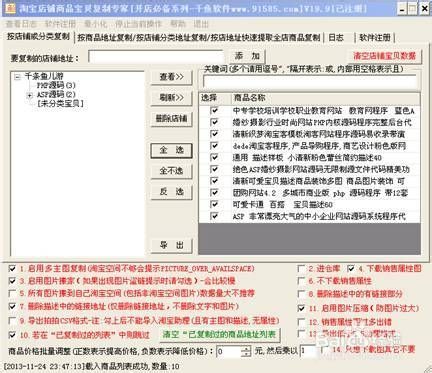
Task: Uncheck the 婚纱摄影行业时尚网站 product checkbox
Action: (214, 122)
